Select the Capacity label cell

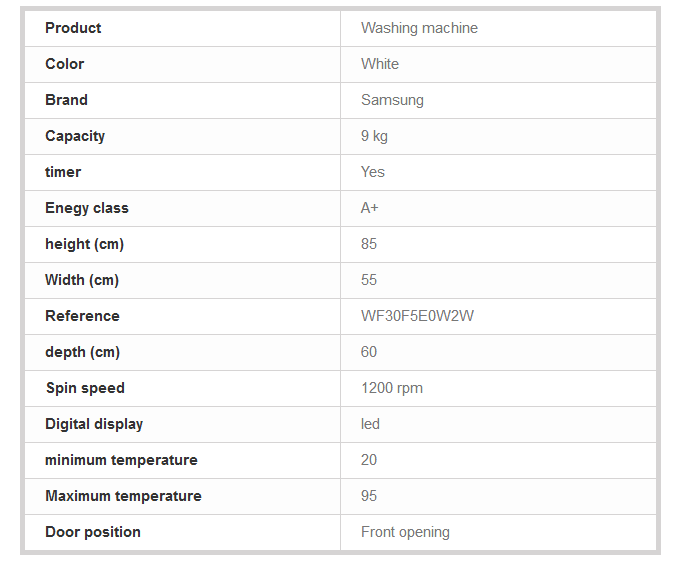tap(75, 136)
